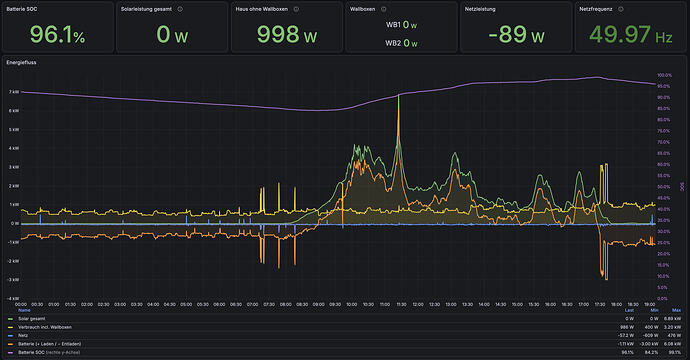This screenshot has width=690, height=360.
Task: Click the 0 W label on left axis
Action: (15, 223)
